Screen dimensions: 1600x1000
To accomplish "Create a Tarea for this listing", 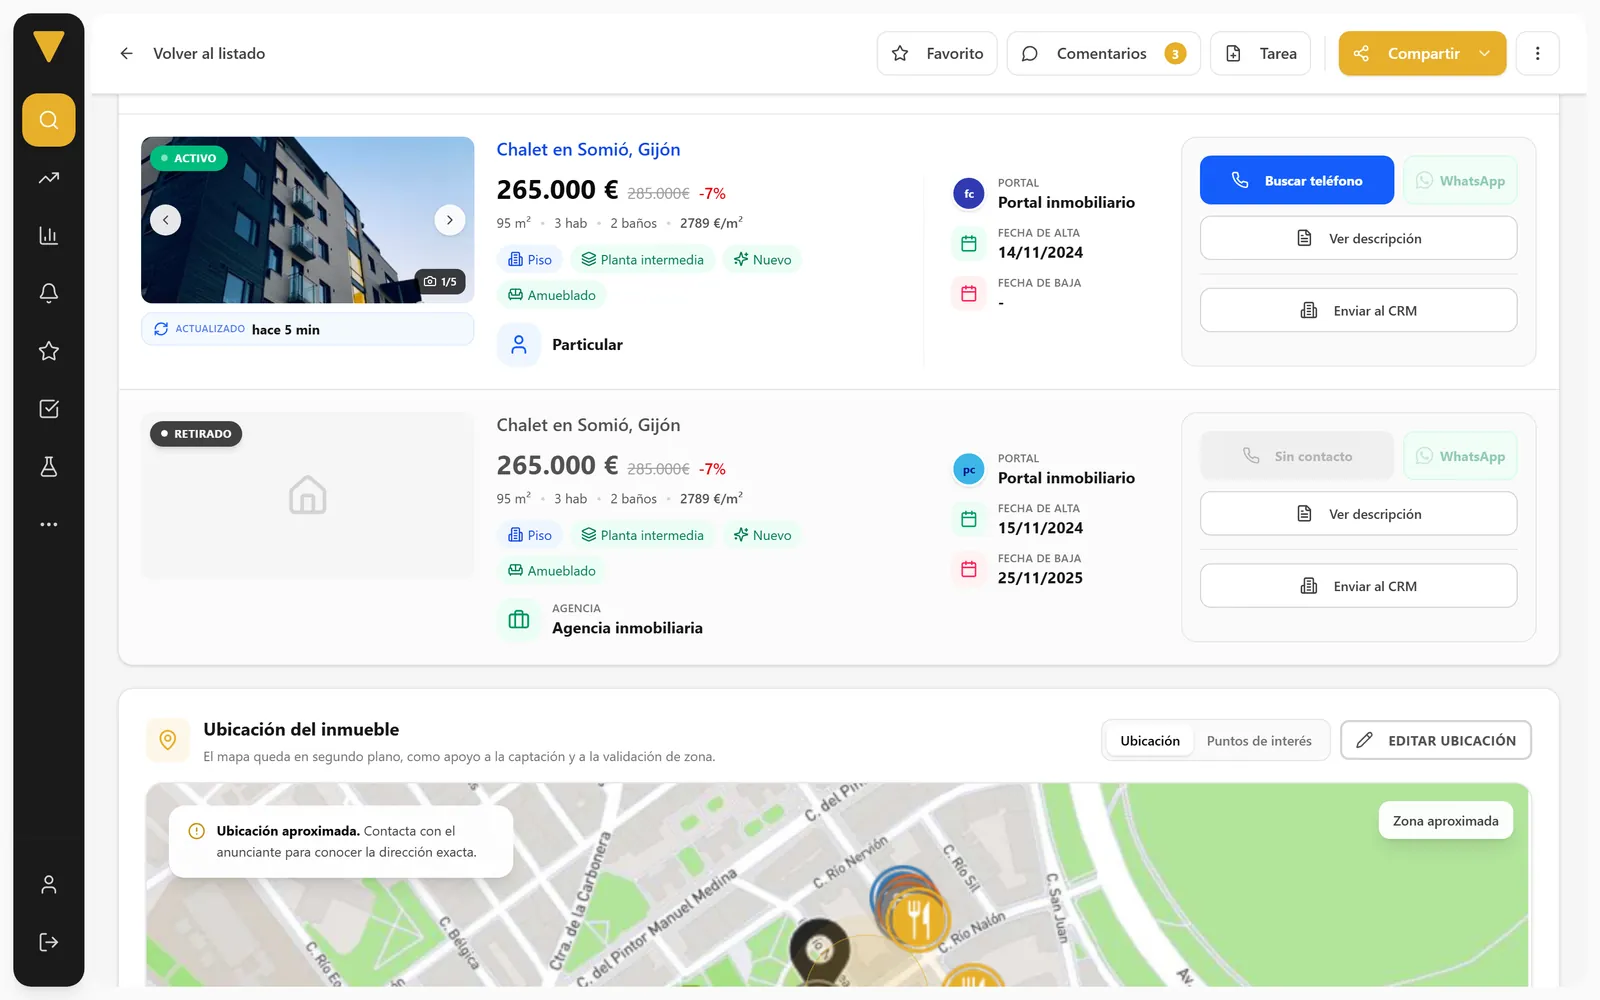I will tap(1260, 54).
